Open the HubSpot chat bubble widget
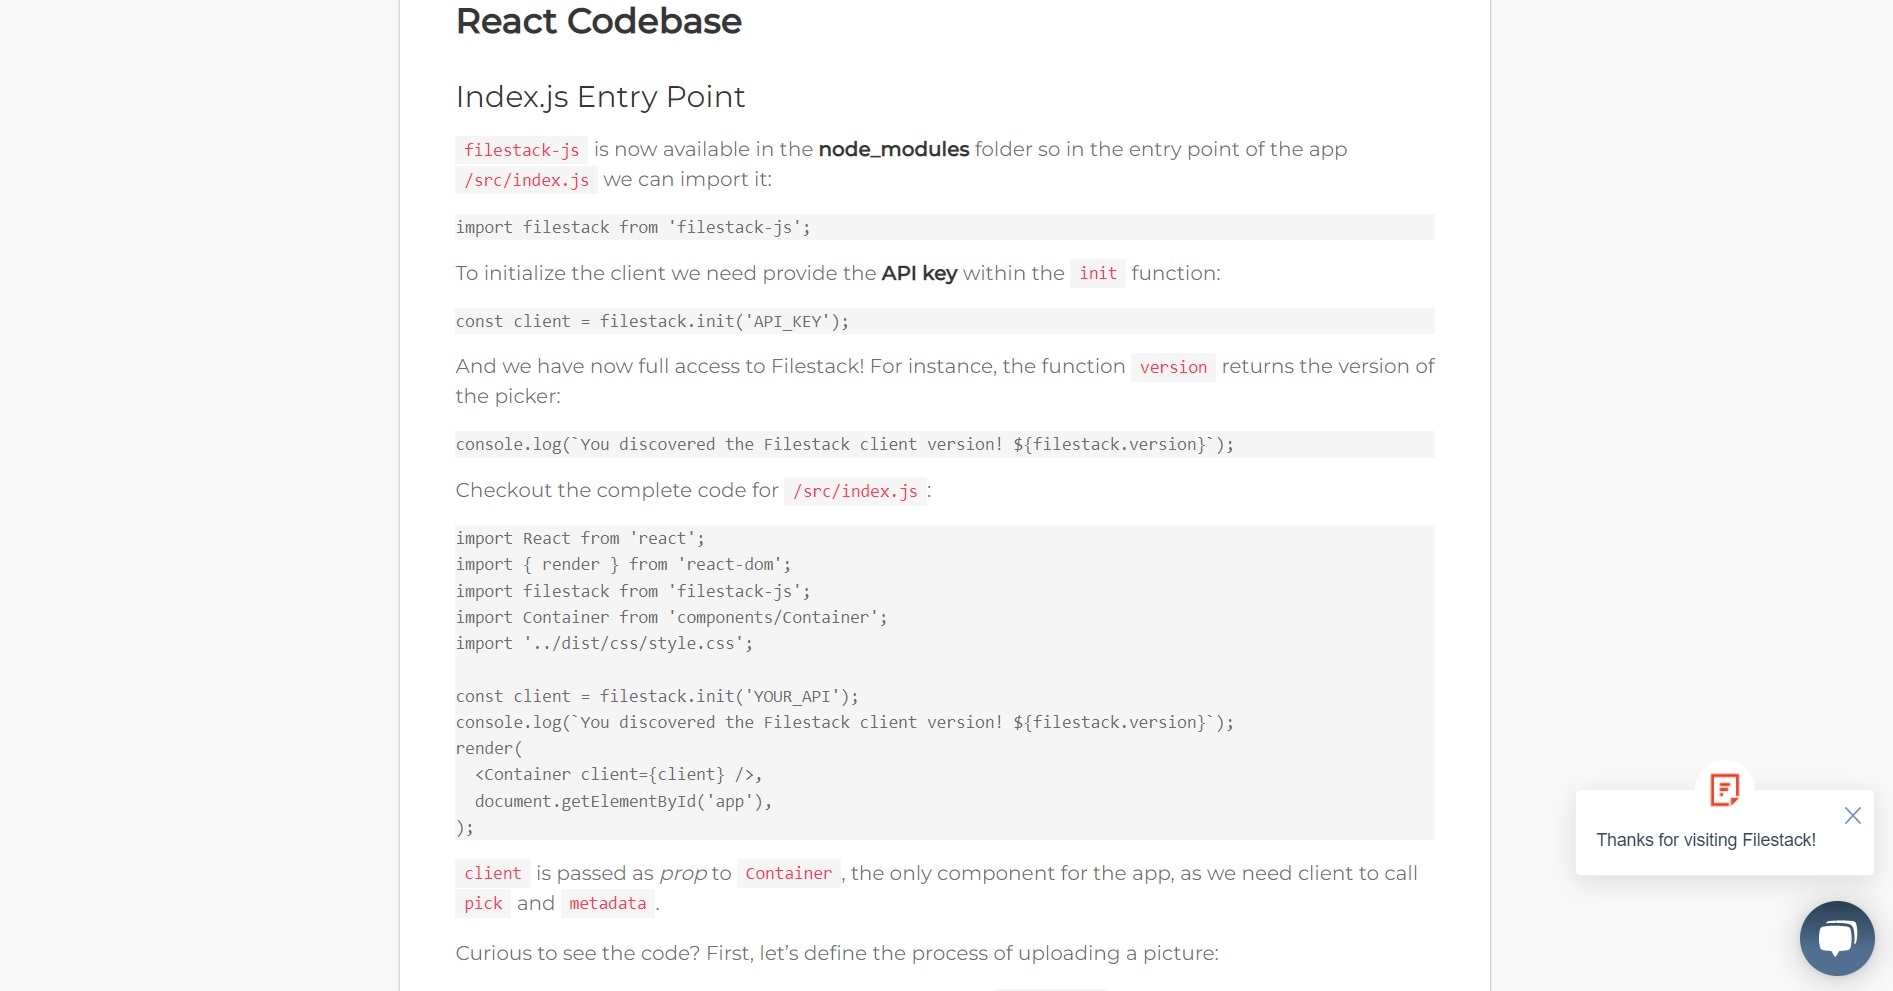This screenshot has height=991, width=1893. (x=1836, y=938)
